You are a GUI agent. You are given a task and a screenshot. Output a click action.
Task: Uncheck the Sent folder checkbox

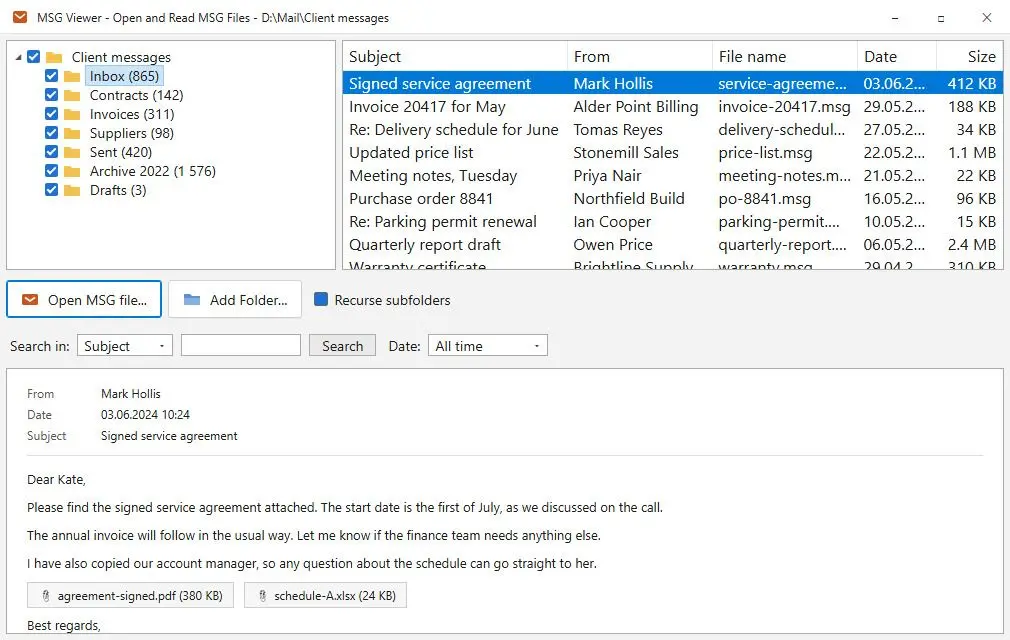52,152
